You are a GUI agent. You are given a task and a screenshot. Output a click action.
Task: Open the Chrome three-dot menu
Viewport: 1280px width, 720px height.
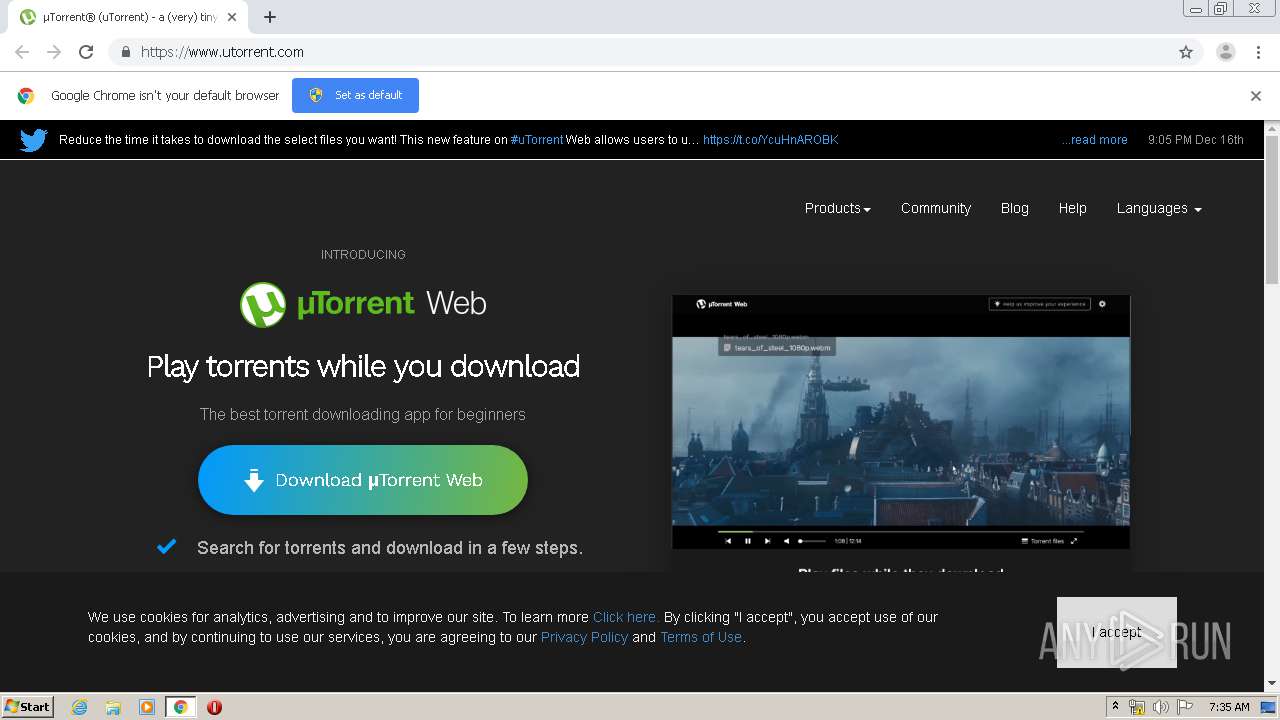[x=1258, y=52]
